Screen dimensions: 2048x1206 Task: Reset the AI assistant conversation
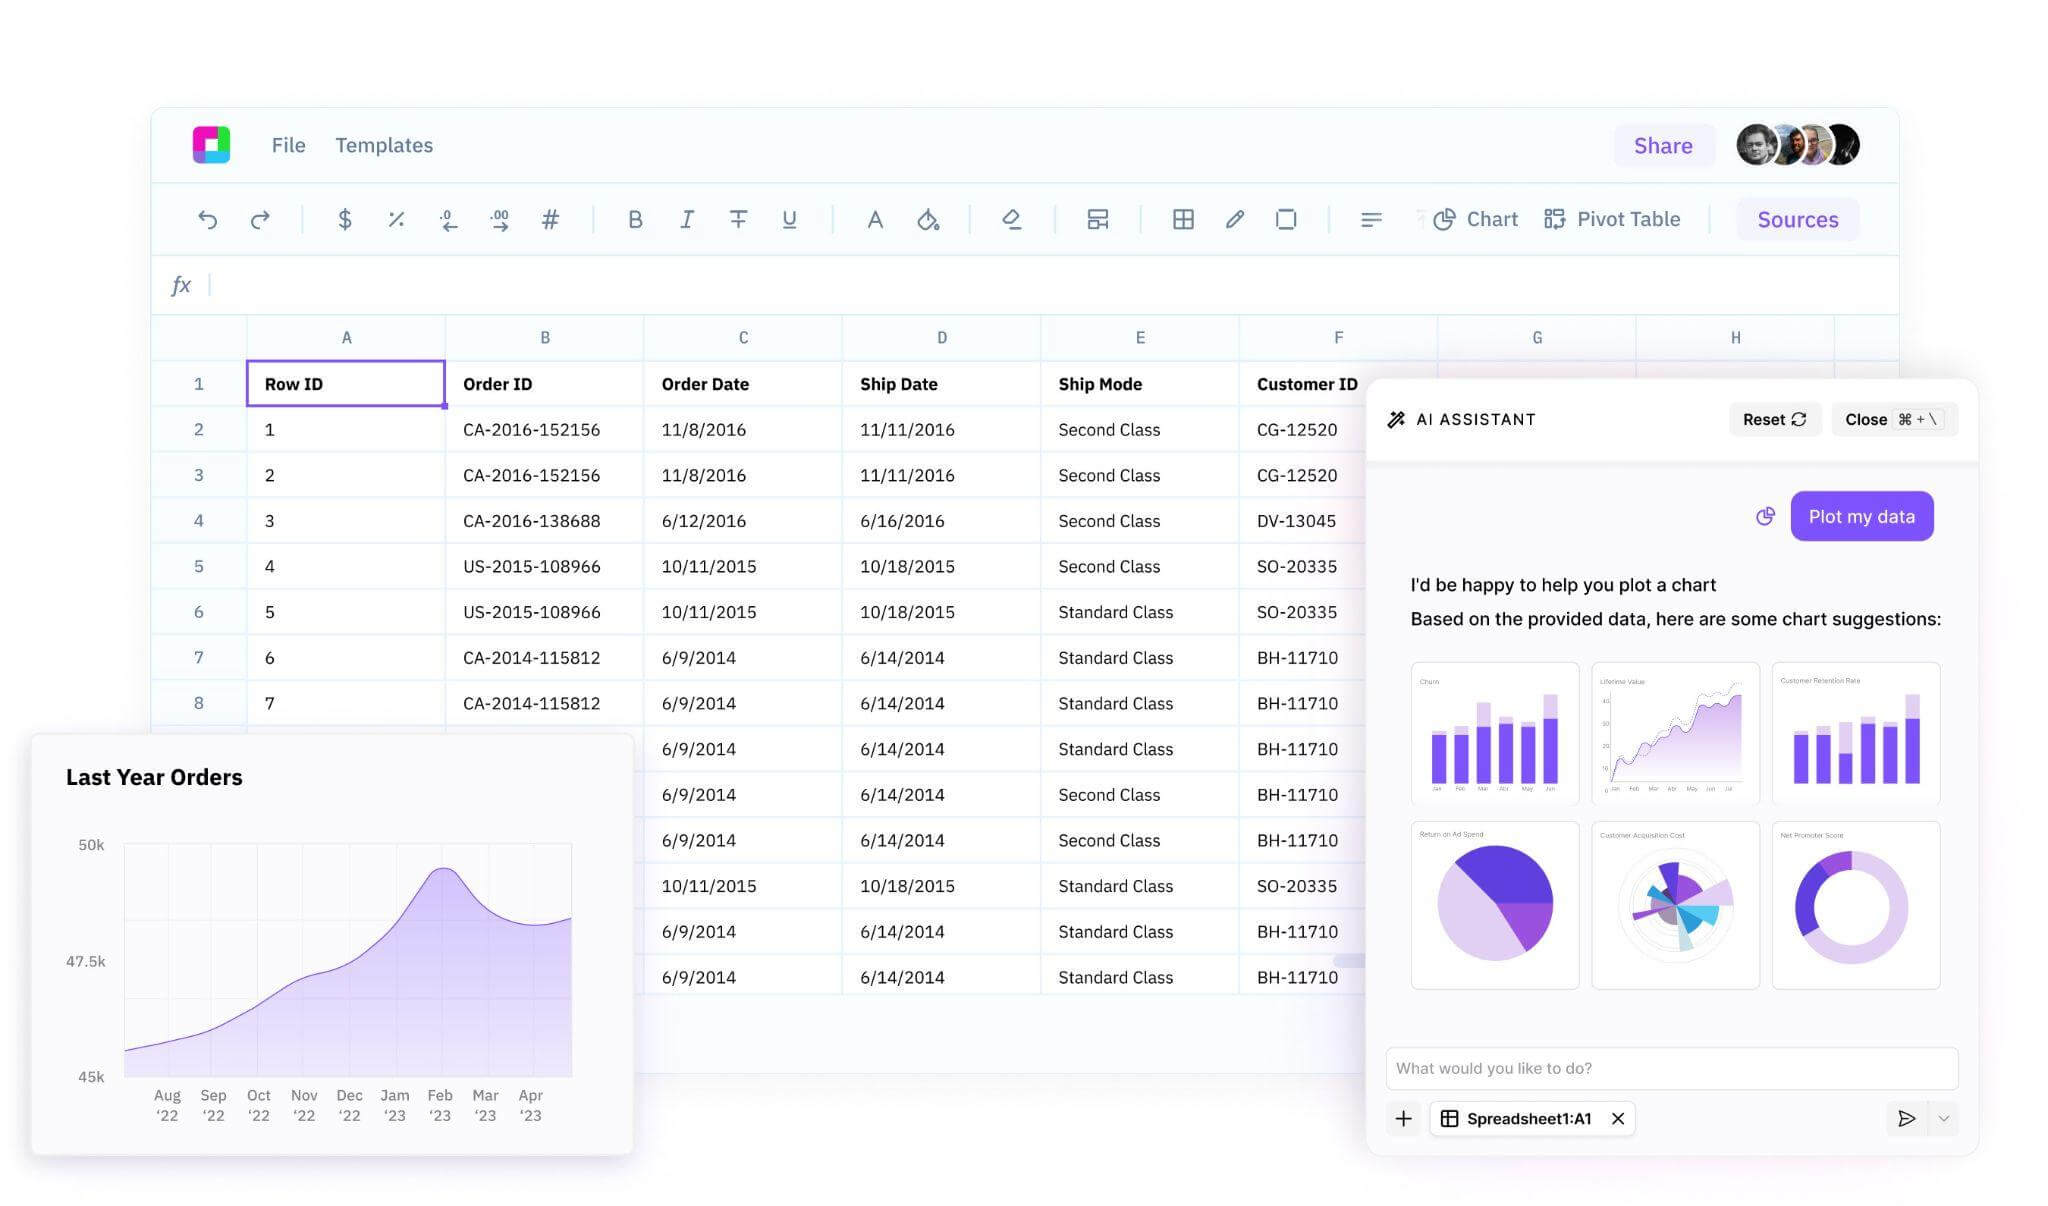[x=1774, y=419]
